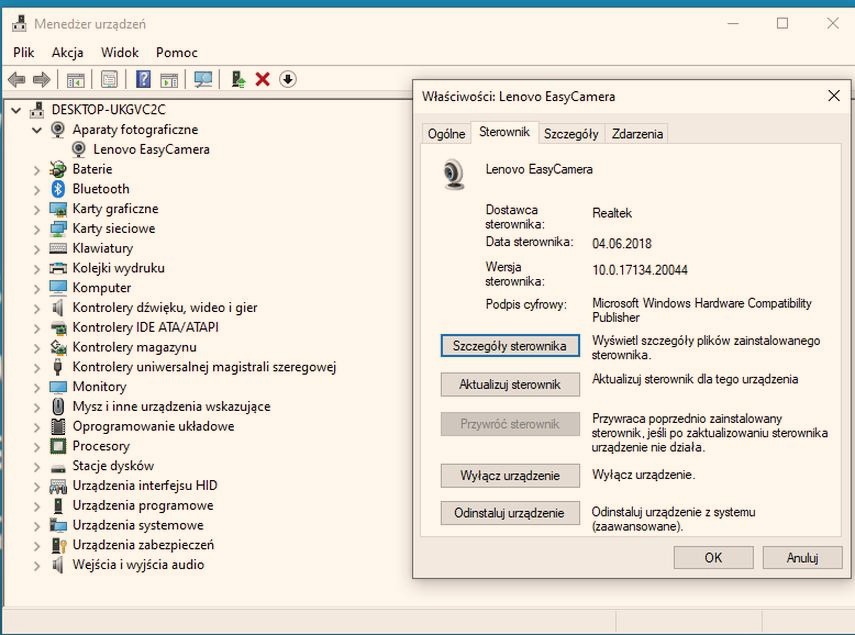Image resolution: width=855 pixels, height=635 pixels.
Task: Click the large webcam icon in the dialog
Action: [x=454, y=174]
